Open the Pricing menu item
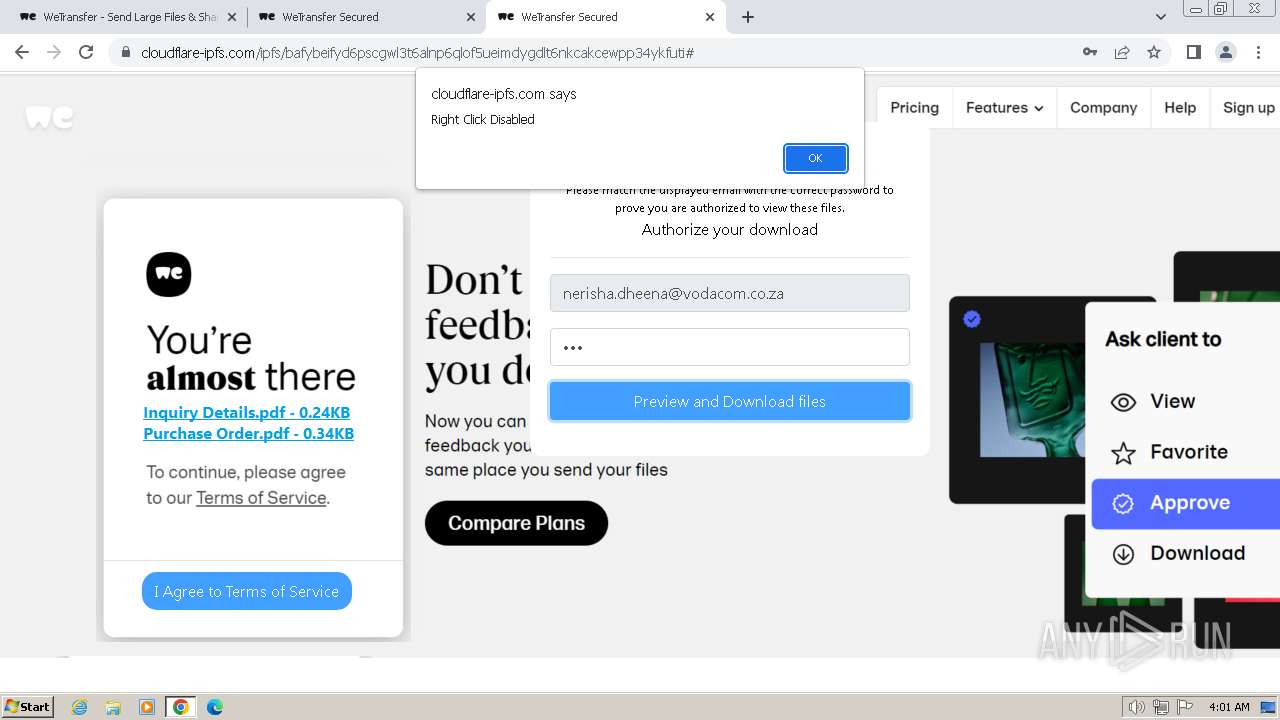This screenshot has width=1280, height=720. [x=914, y=107]
